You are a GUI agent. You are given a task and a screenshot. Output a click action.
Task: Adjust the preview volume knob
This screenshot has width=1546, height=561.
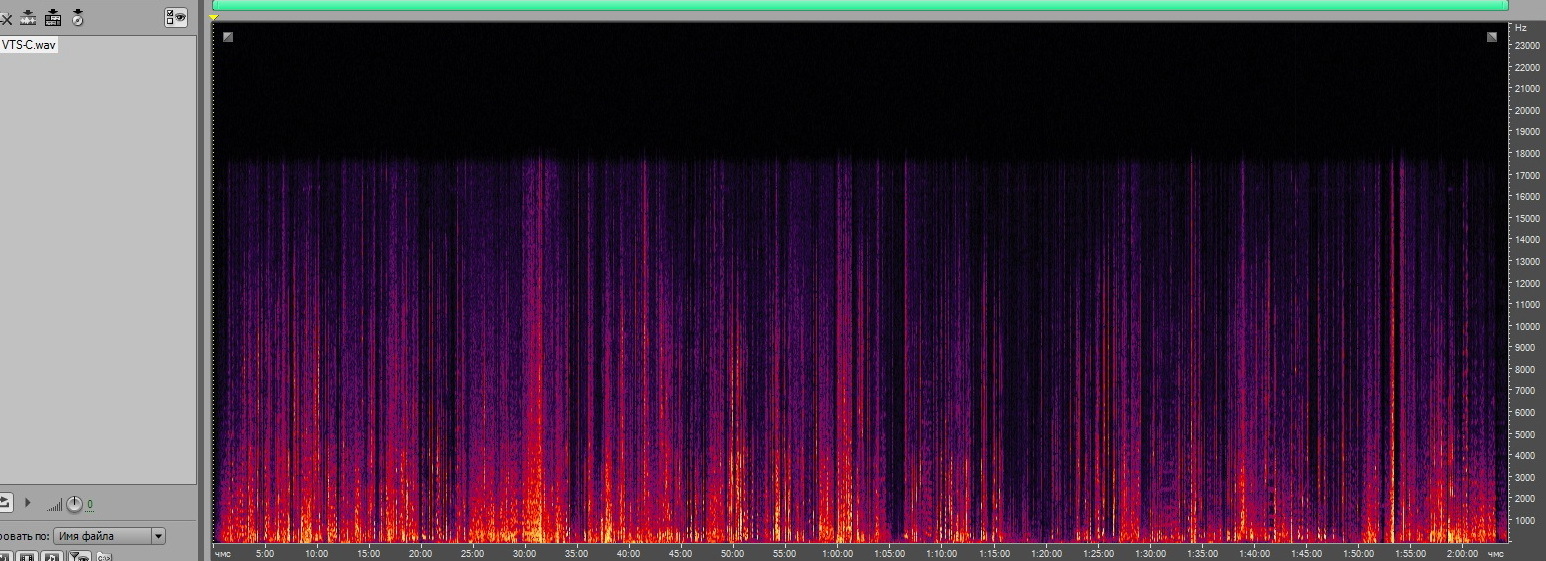[74, 504]
